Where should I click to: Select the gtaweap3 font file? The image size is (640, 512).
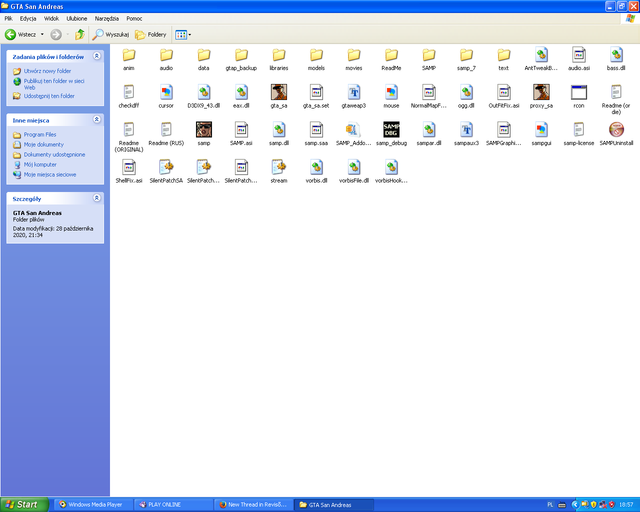tap(354, 96)
